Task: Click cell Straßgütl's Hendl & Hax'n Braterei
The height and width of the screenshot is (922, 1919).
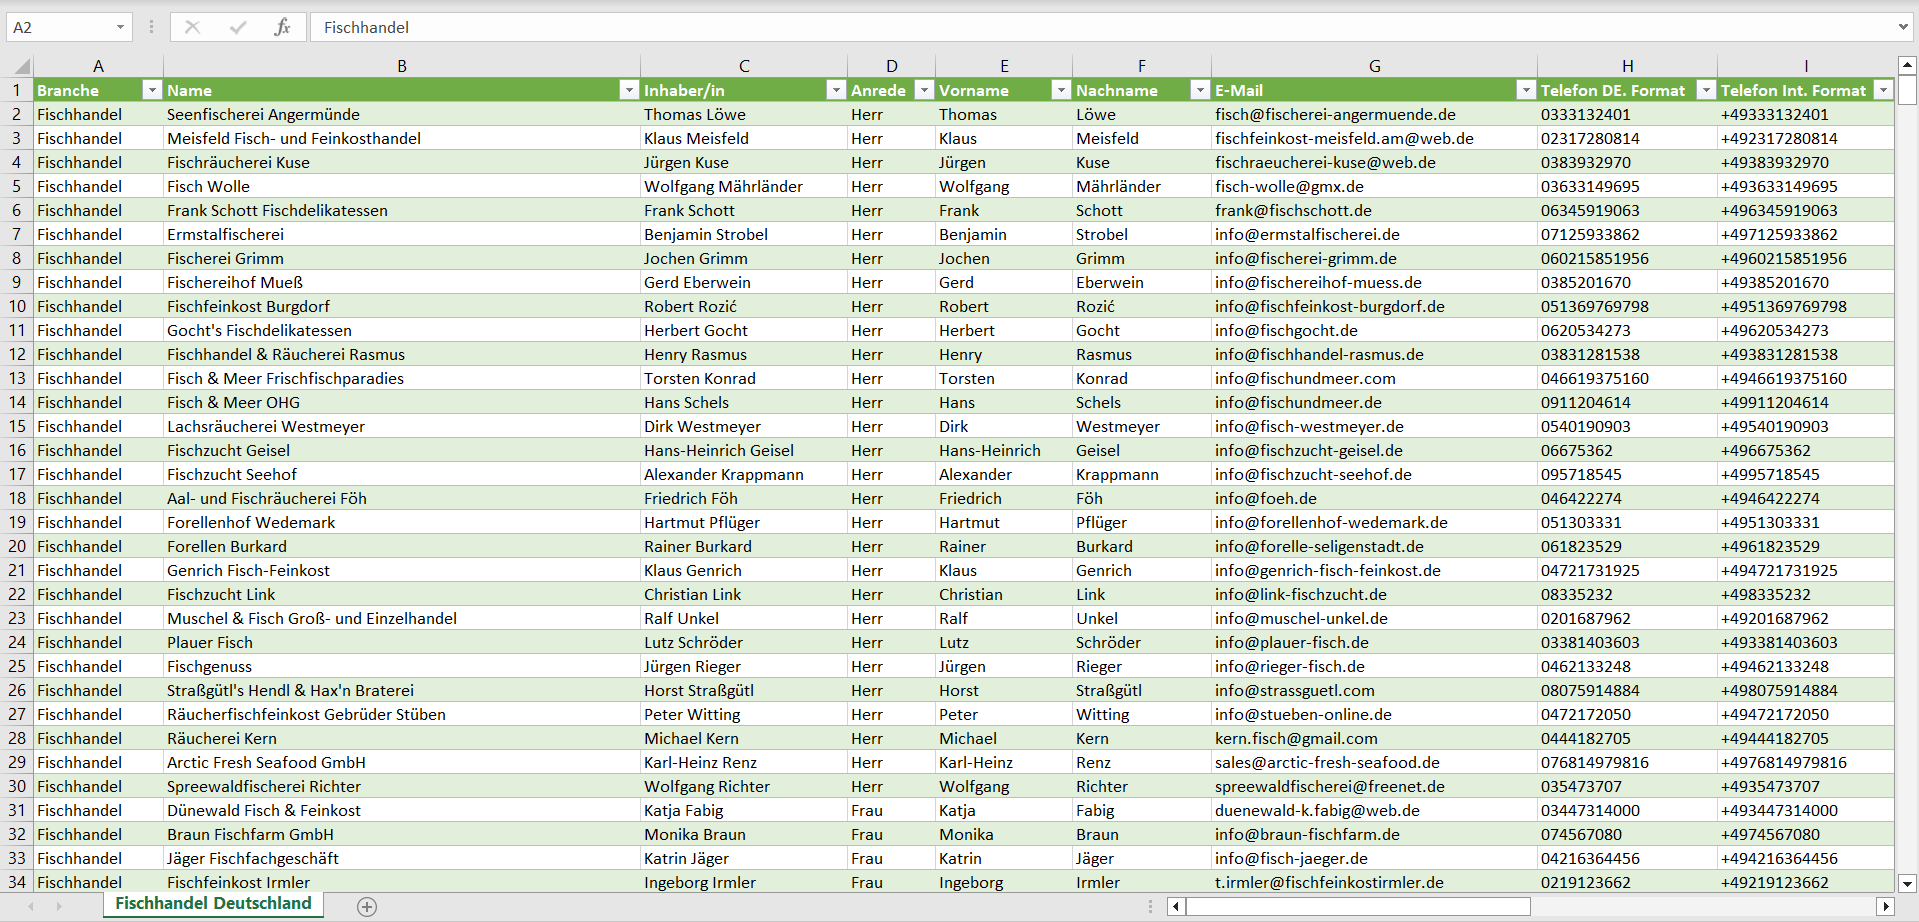Action: (402, 690)
